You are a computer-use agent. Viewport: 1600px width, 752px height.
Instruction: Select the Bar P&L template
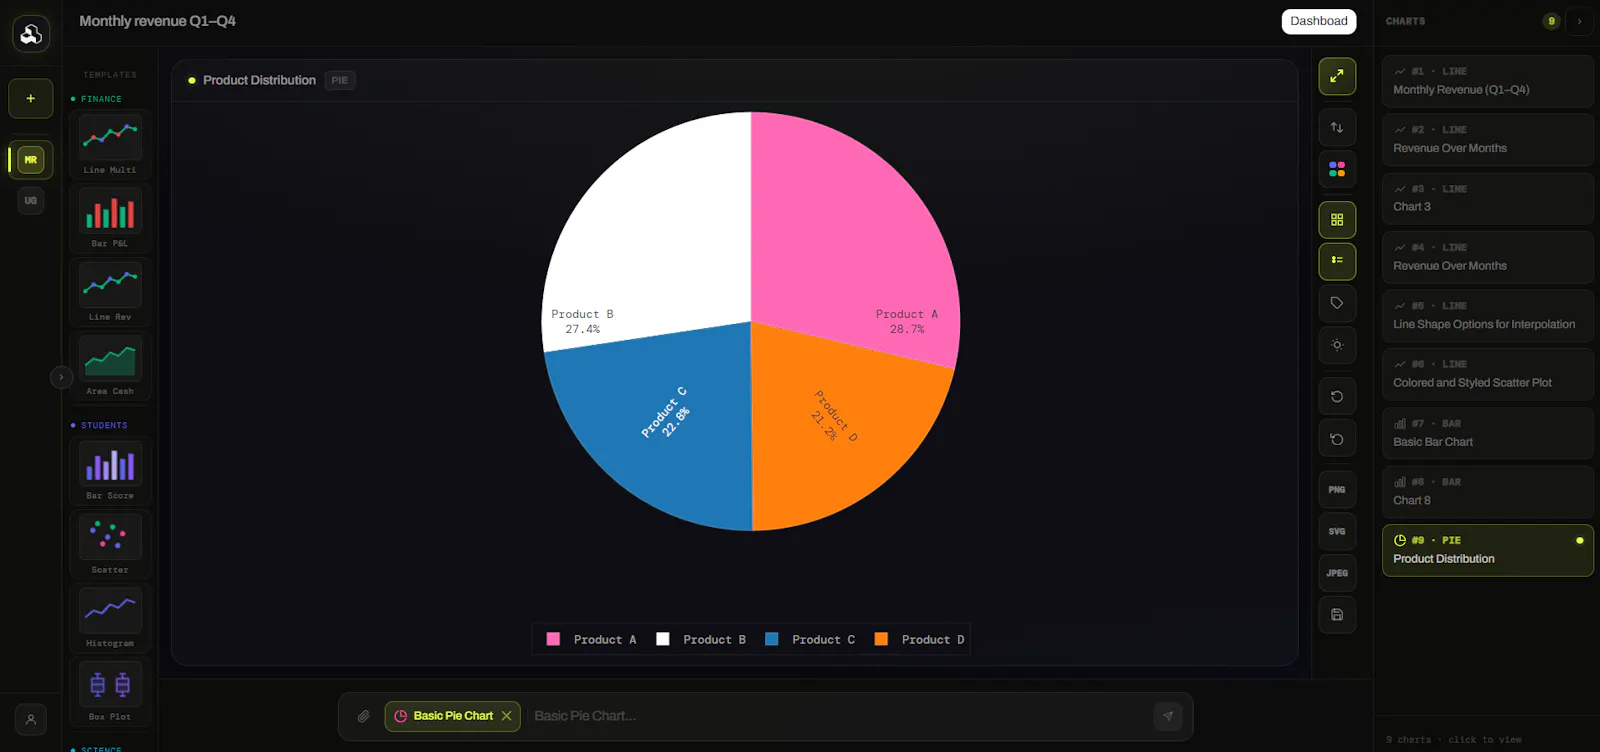click(x=110, y=218)
